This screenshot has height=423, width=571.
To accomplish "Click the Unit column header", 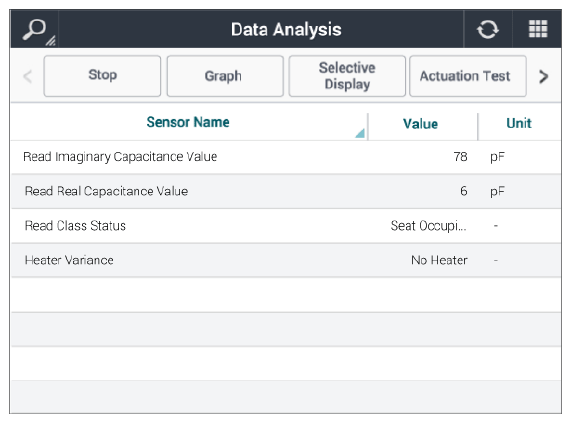I will point(519,123).
